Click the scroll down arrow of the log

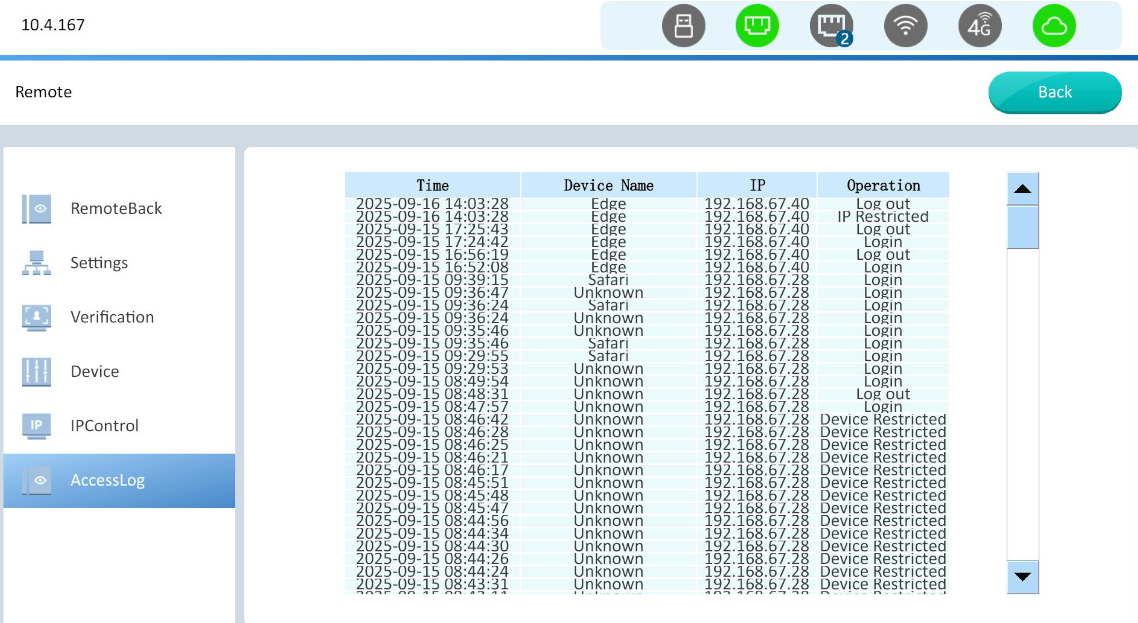tap(1022, 577)
